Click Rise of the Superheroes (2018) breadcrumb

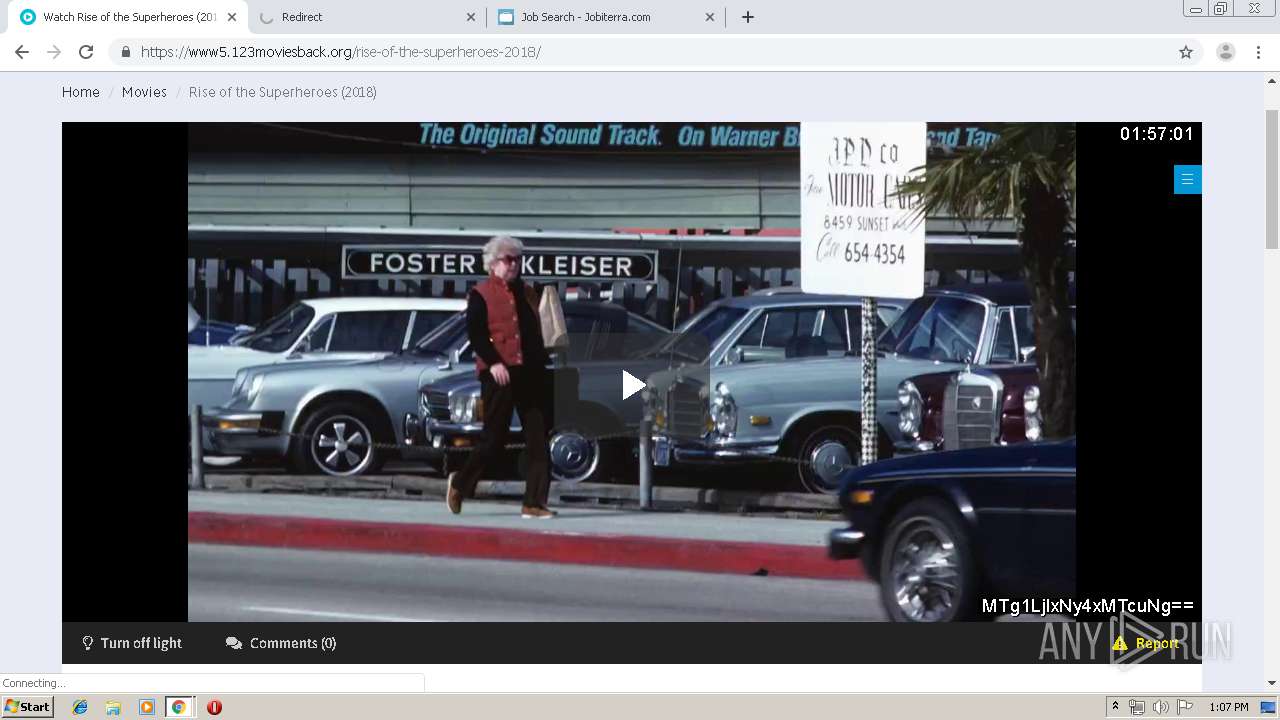point(283,92)
